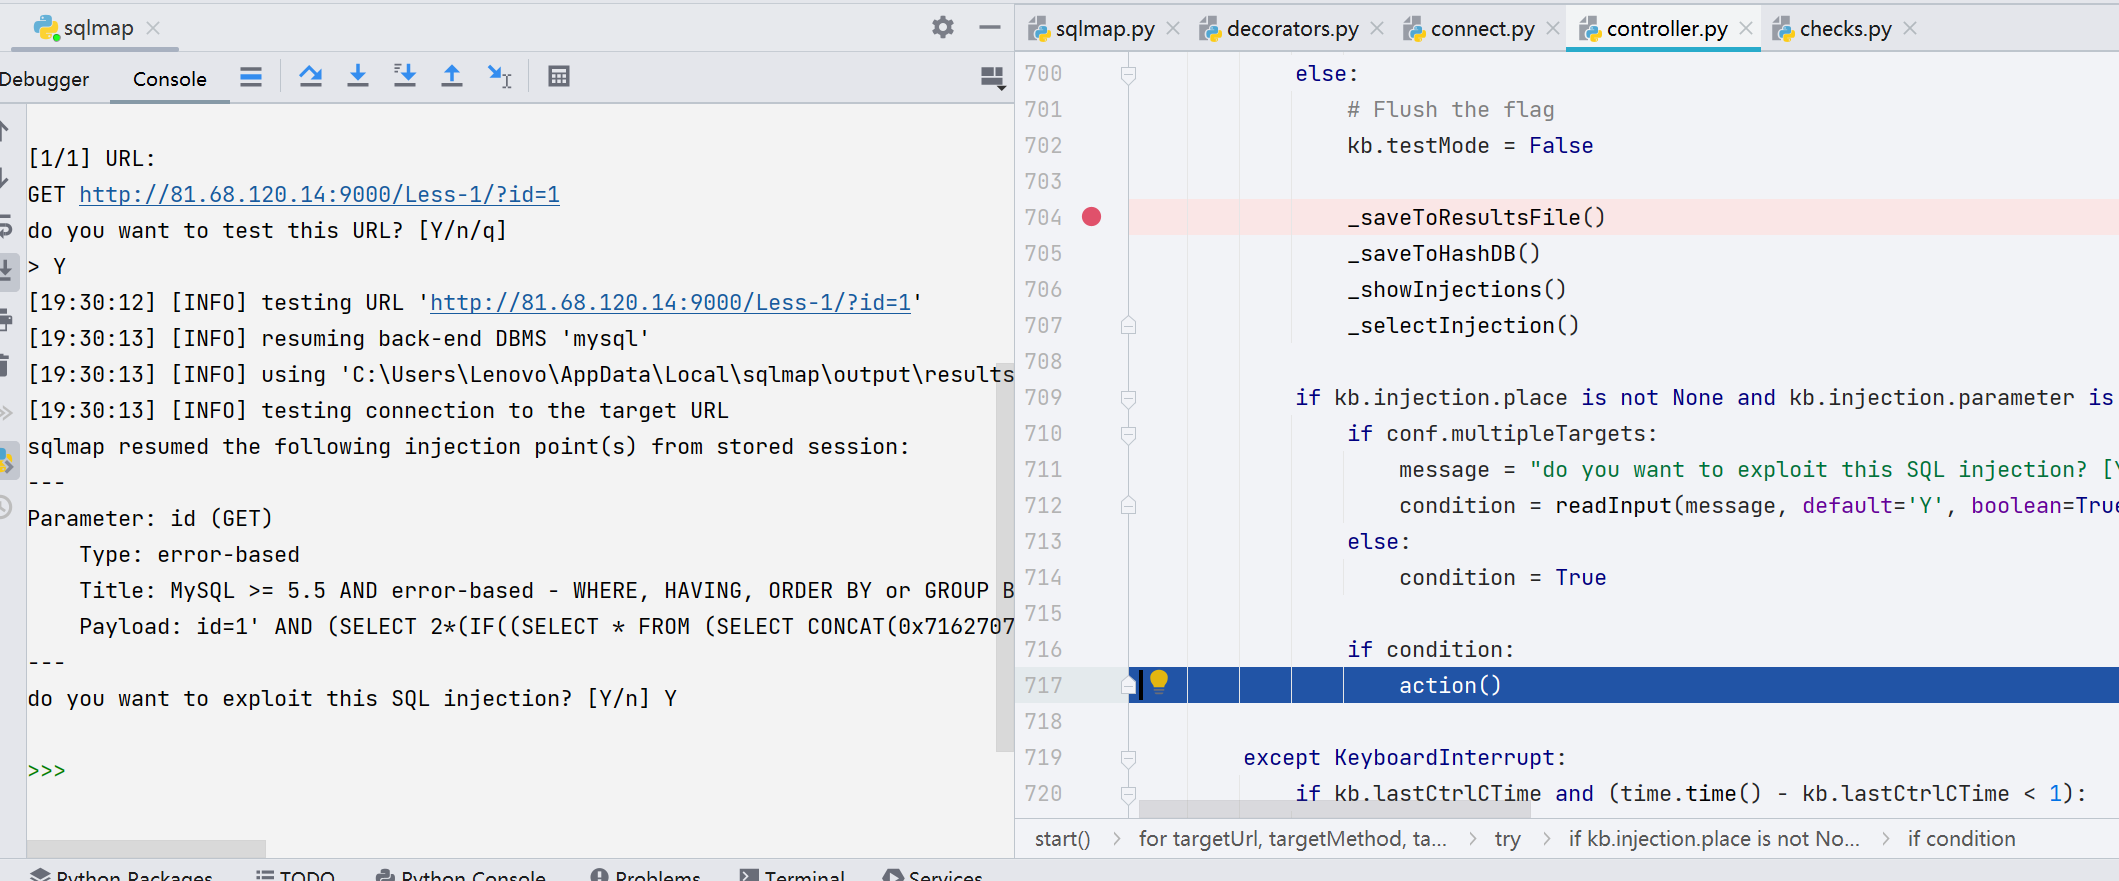Collapse the fold marker at line 720

point(1128,794)
